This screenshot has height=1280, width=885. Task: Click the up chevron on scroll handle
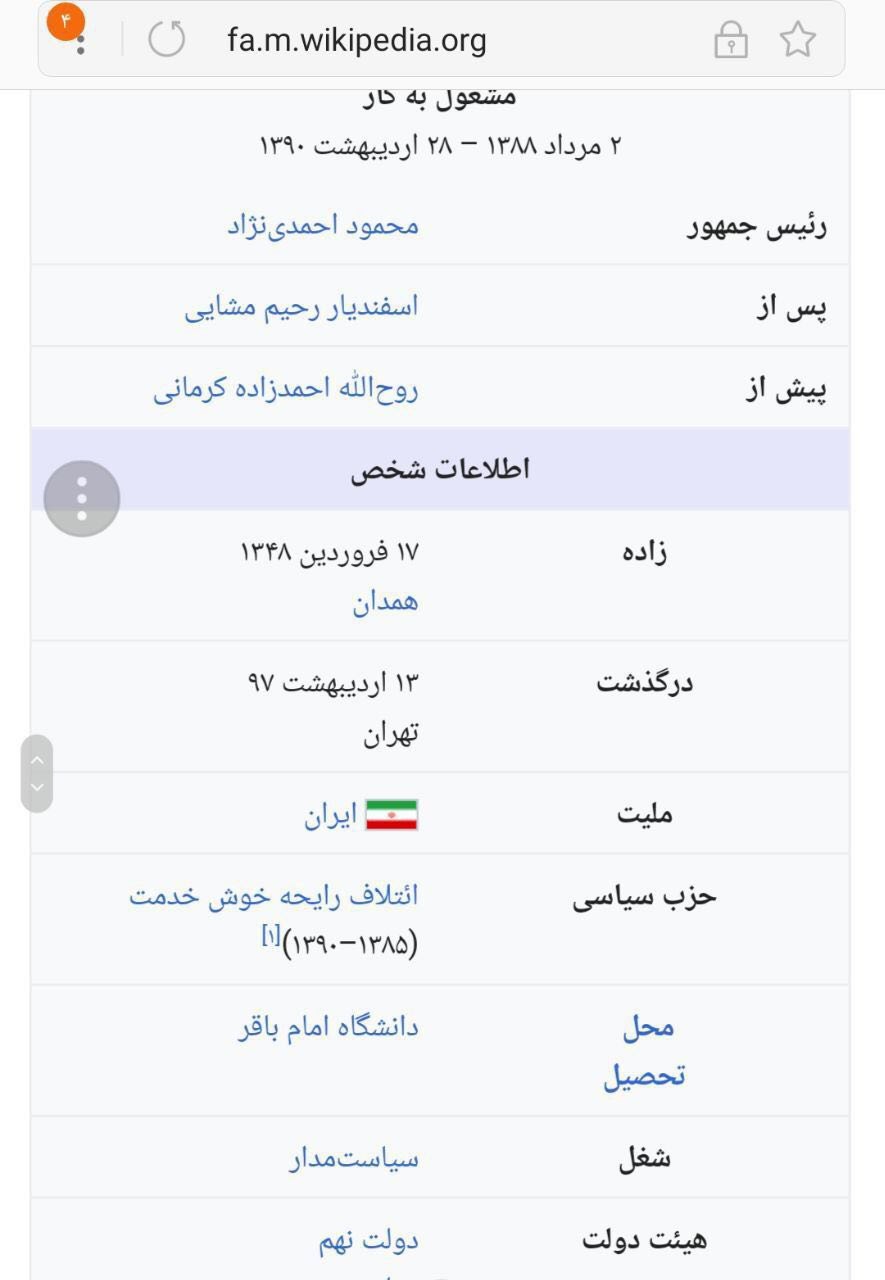[x=37, y=760]
